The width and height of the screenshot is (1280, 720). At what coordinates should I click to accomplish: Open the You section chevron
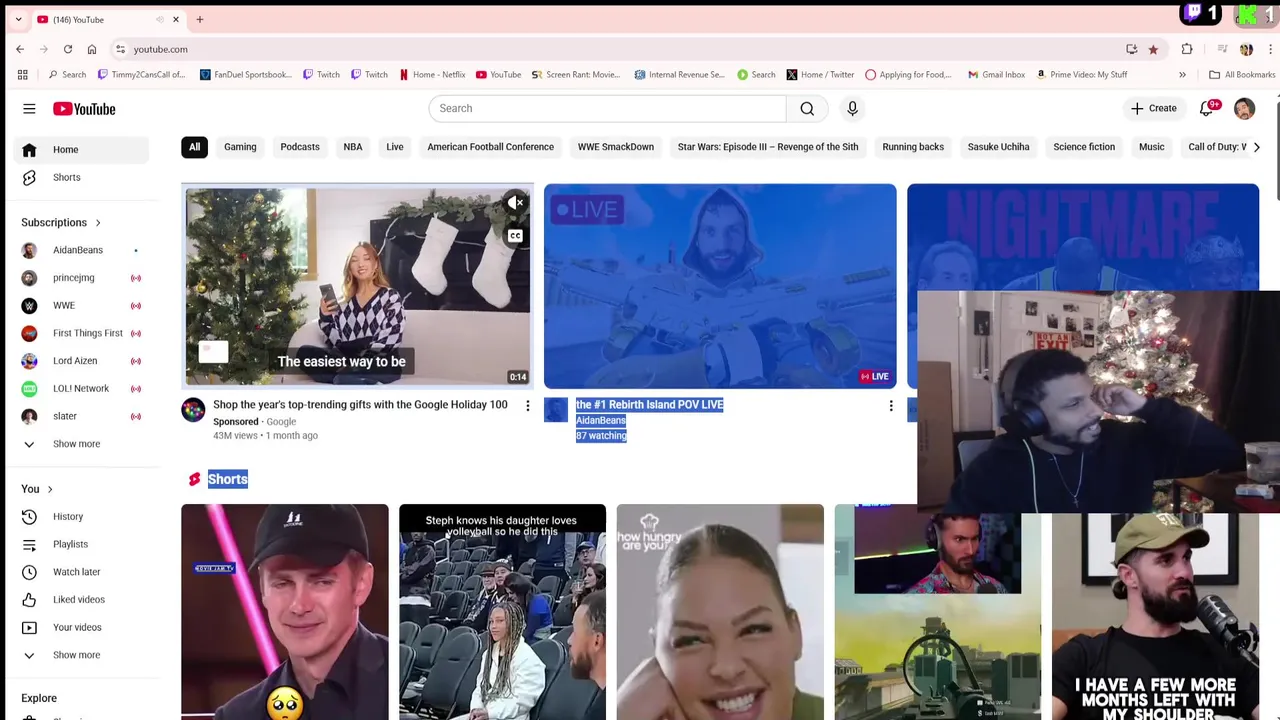50,489
